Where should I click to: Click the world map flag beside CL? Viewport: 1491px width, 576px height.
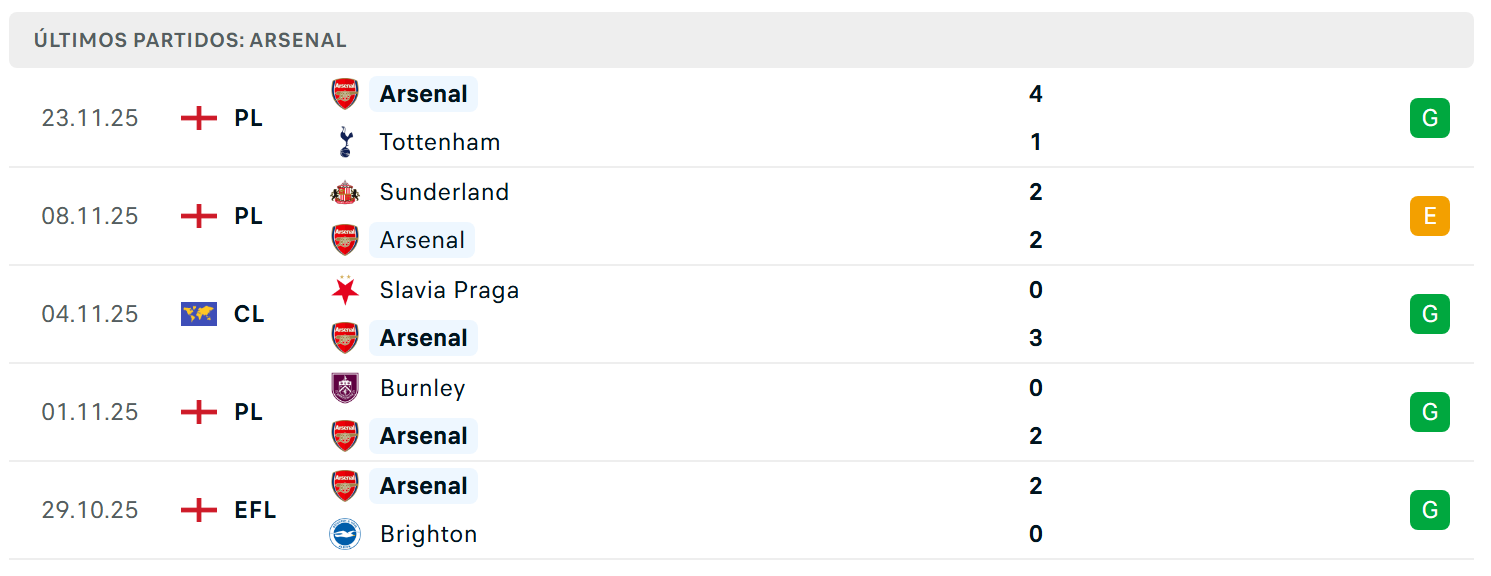click(199, 314)
